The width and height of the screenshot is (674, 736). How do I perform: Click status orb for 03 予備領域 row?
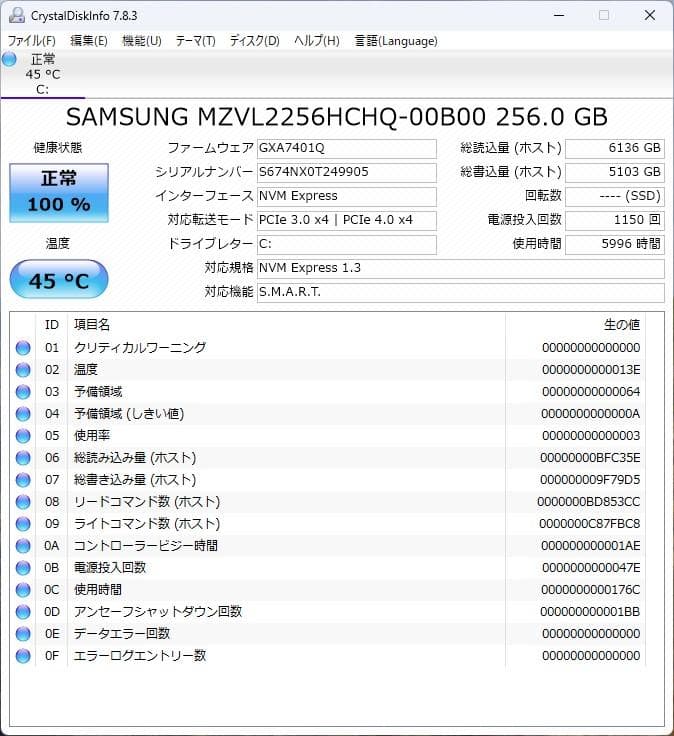23,392
